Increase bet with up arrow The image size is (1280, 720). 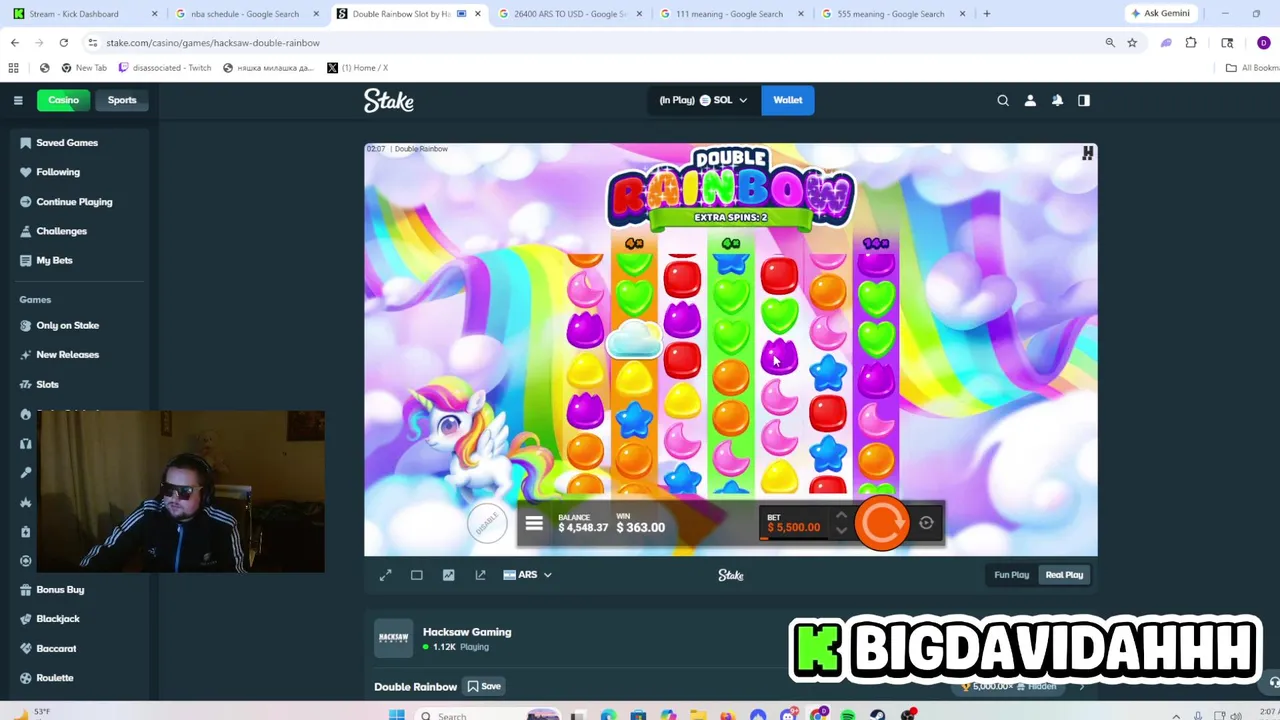[841, 515]
